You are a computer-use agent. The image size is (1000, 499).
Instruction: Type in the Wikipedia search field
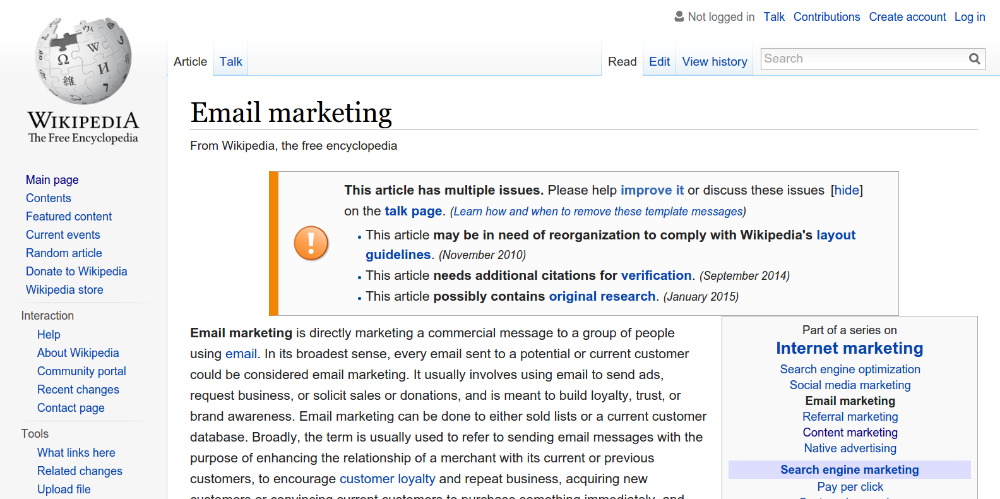pos(862,59)
